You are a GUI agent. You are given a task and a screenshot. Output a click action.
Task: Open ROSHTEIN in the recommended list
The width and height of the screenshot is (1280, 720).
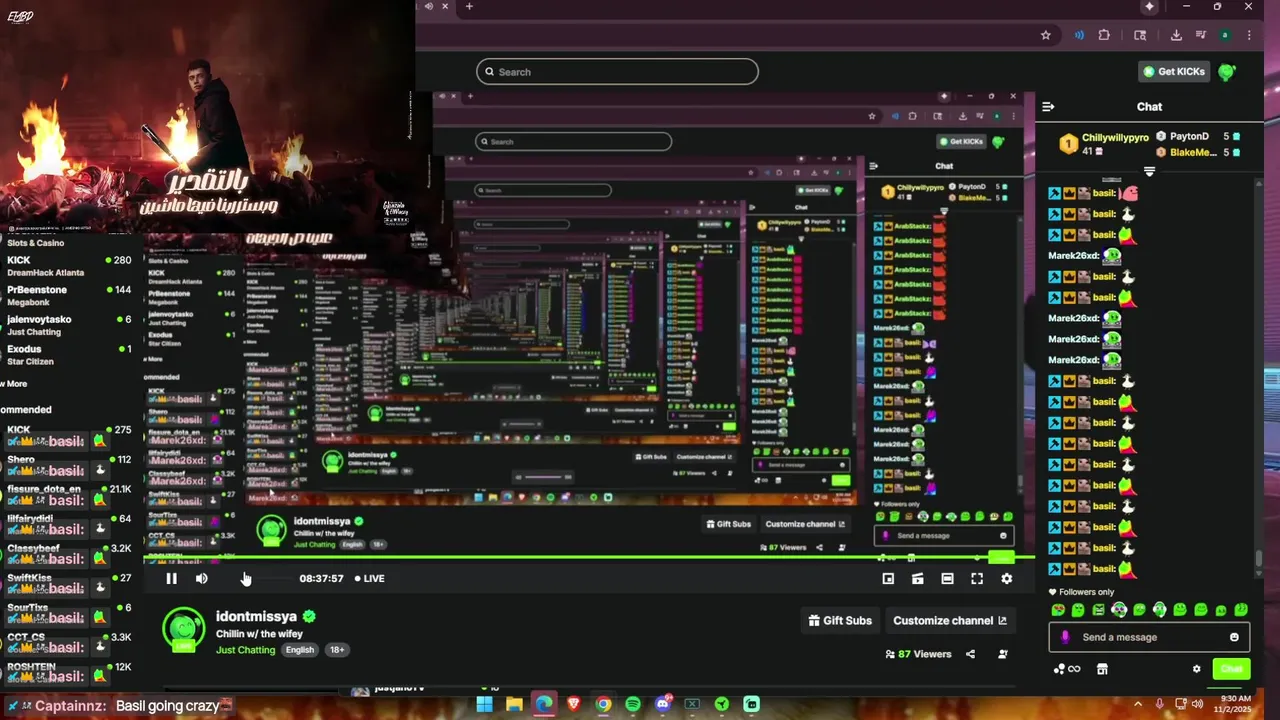70,672
